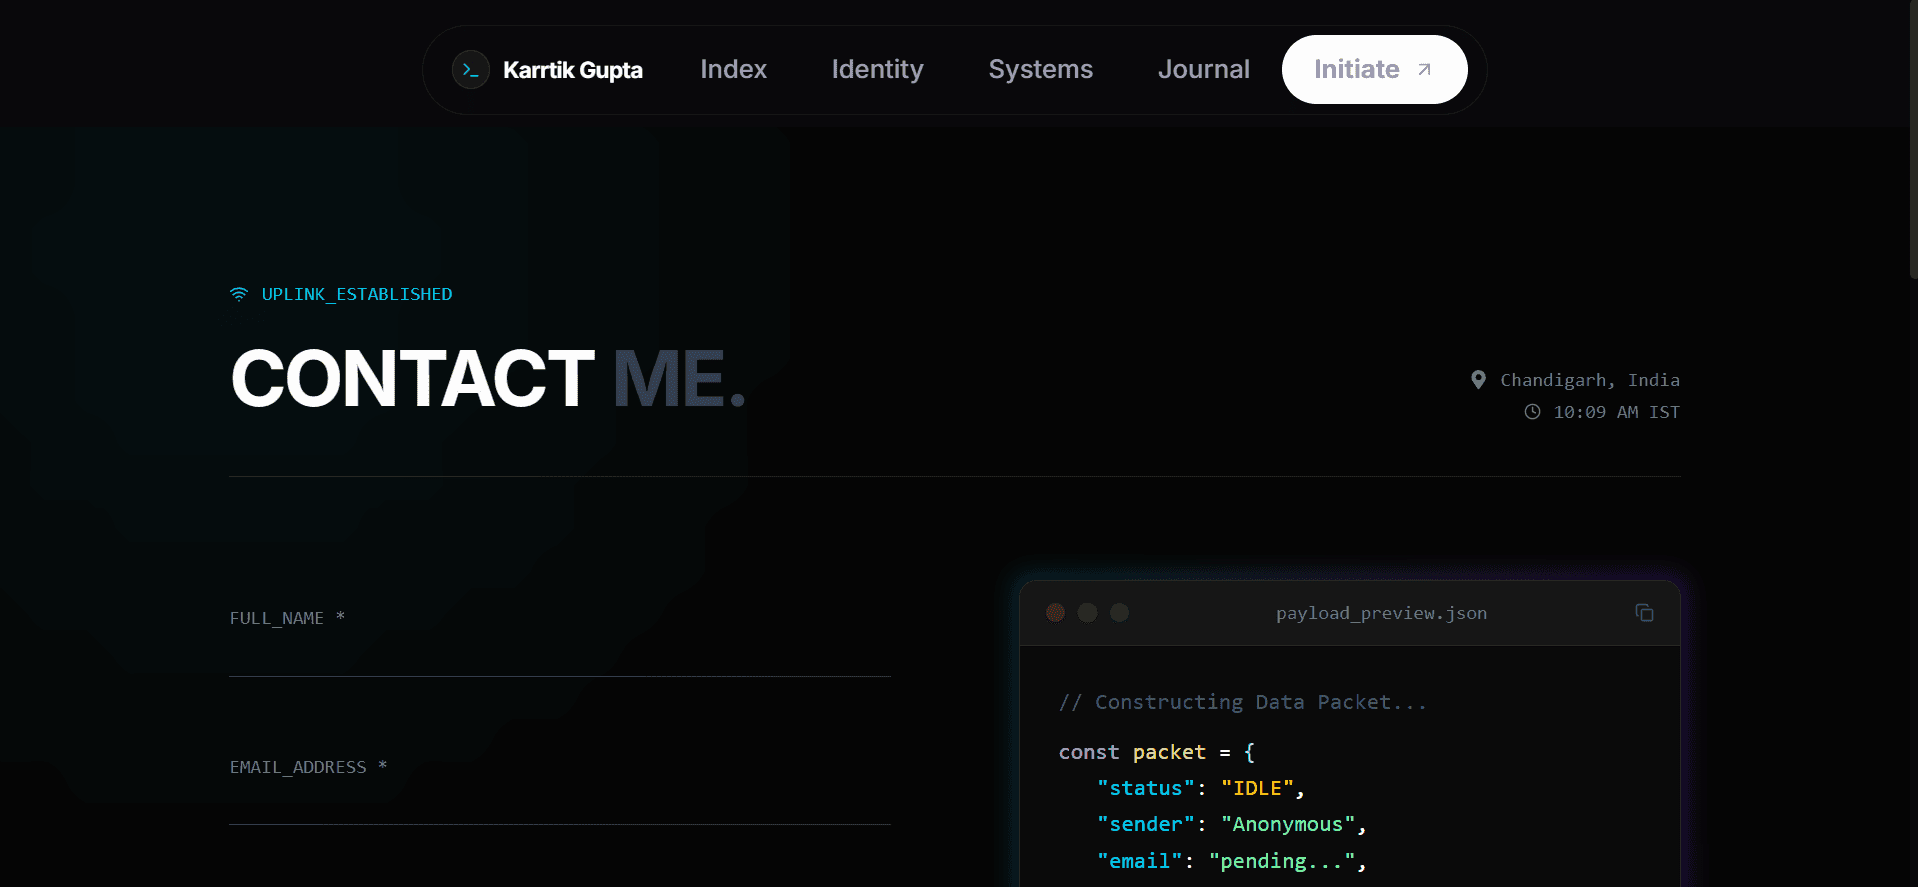Screen dimensions: 1918x887
Task: Click the Karrtik Gupta brand name
Action: pyautogui.click(x=572, y=70)
